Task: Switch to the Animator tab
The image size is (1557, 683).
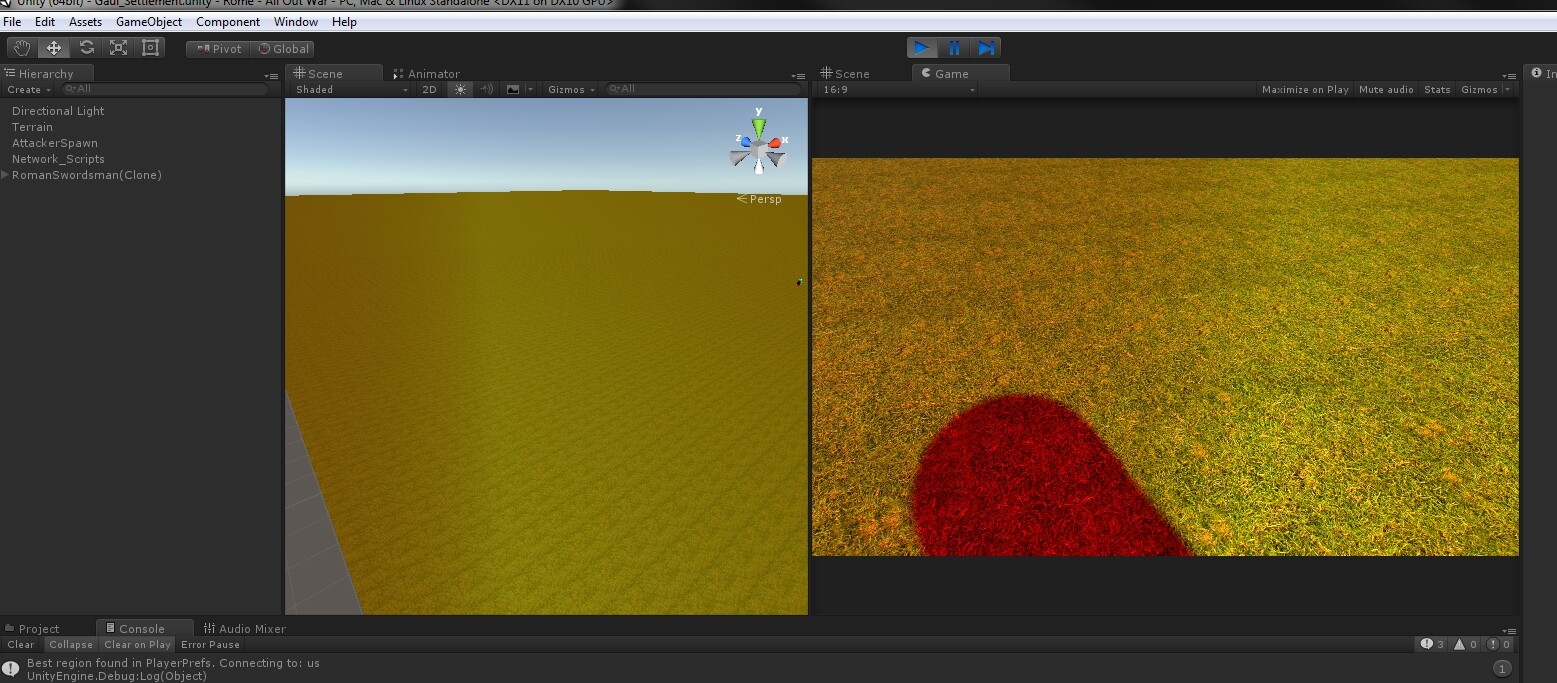Action: (432, 73)
